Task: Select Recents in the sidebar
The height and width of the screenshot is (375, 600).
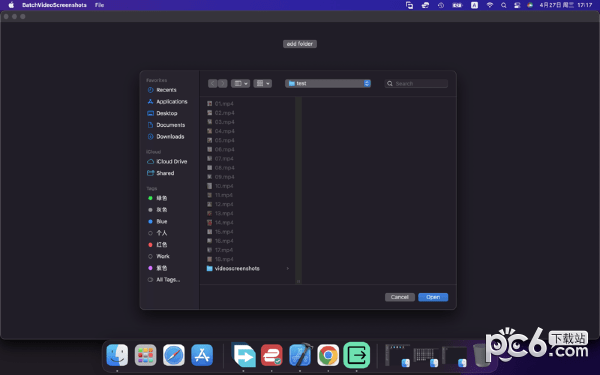Action: (x=166, y=90)
